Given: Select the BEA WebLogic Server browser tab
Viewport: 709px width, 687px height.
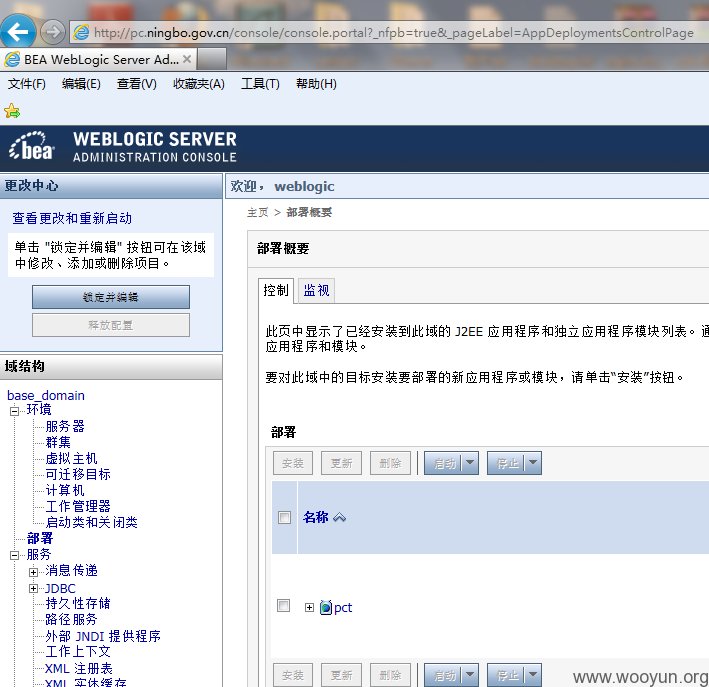Looking at the screenshot, I should (x=97, y=59).
